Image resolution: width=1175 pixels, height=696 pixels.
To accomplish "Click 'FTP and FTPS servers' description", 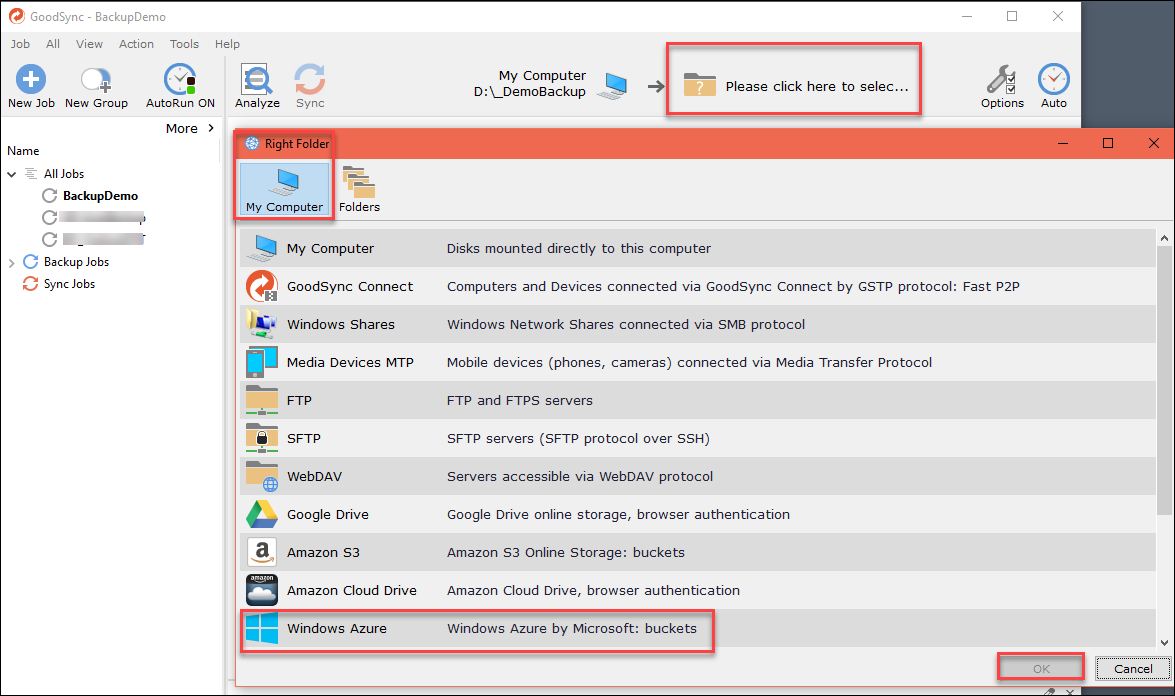I will 519,400.
